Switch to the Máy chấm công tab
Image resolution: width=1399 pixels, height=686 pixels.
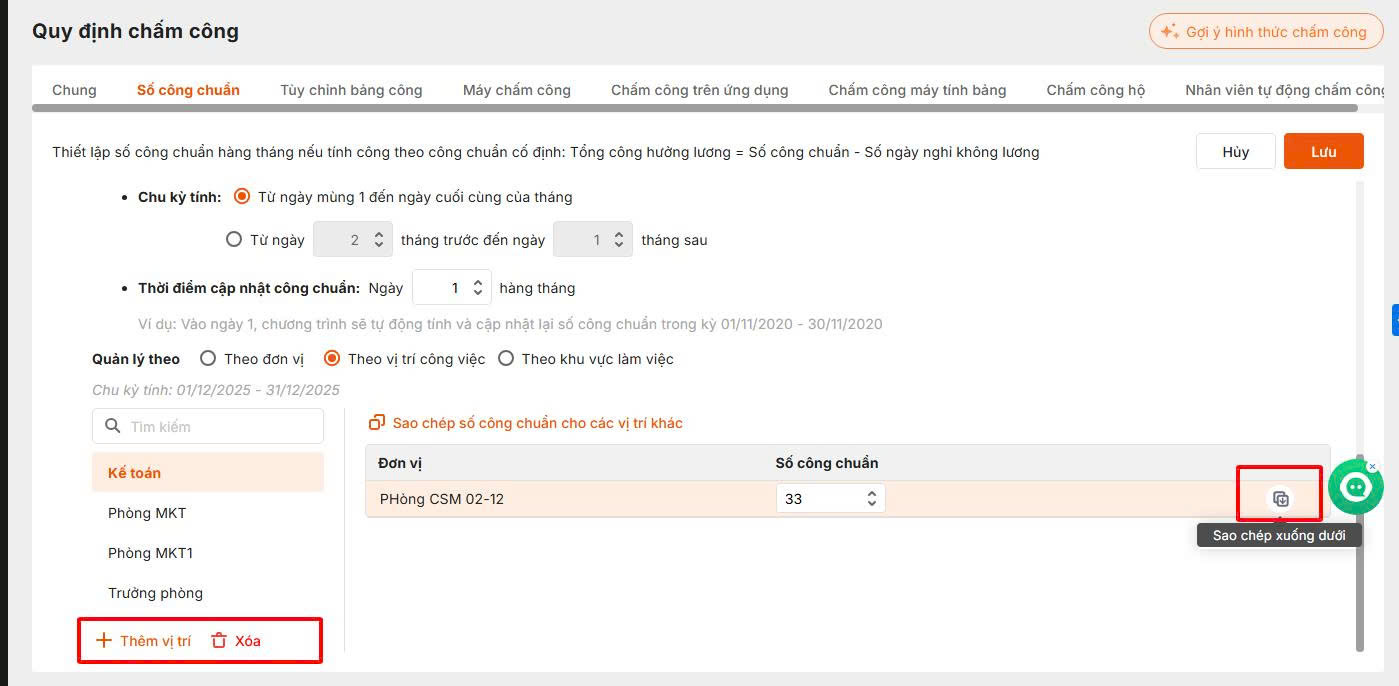tap(516, 90)
